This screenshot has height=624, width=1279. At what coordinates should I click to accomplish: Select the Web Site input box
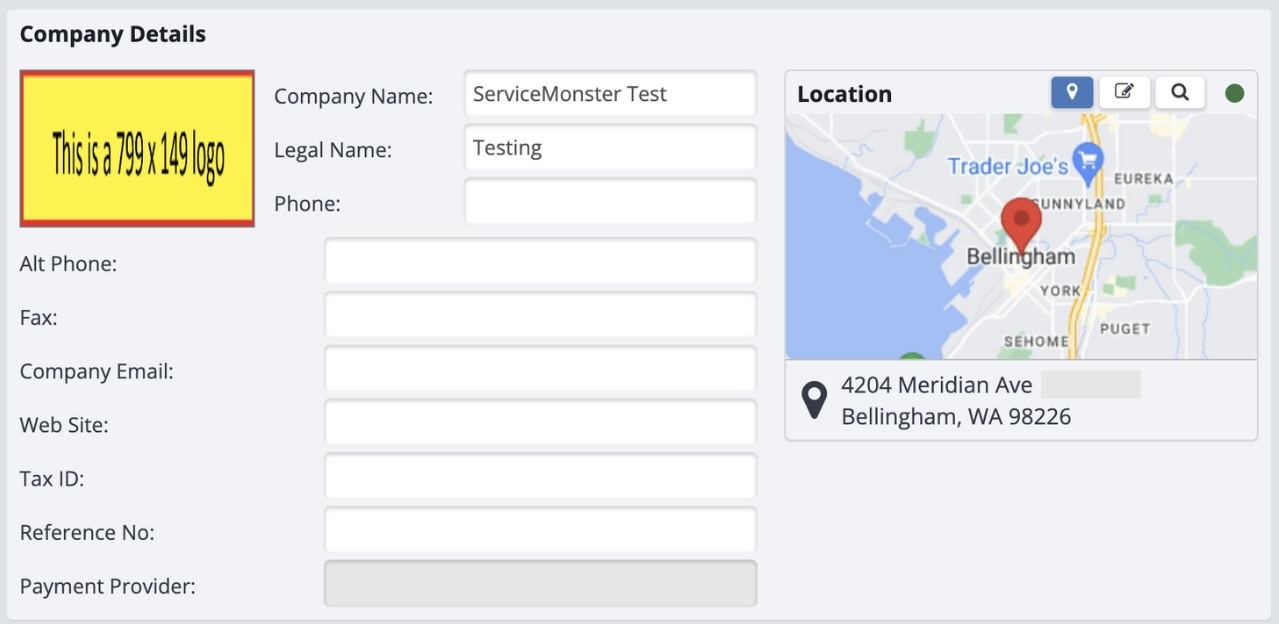click(x=540, y=424)
